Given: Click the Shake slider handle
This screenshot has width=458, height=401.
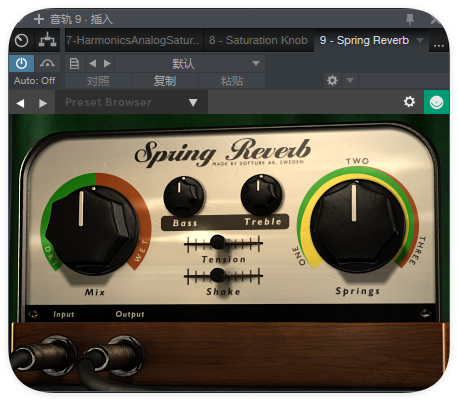Looking at the screenshot, I should [218, 275].
